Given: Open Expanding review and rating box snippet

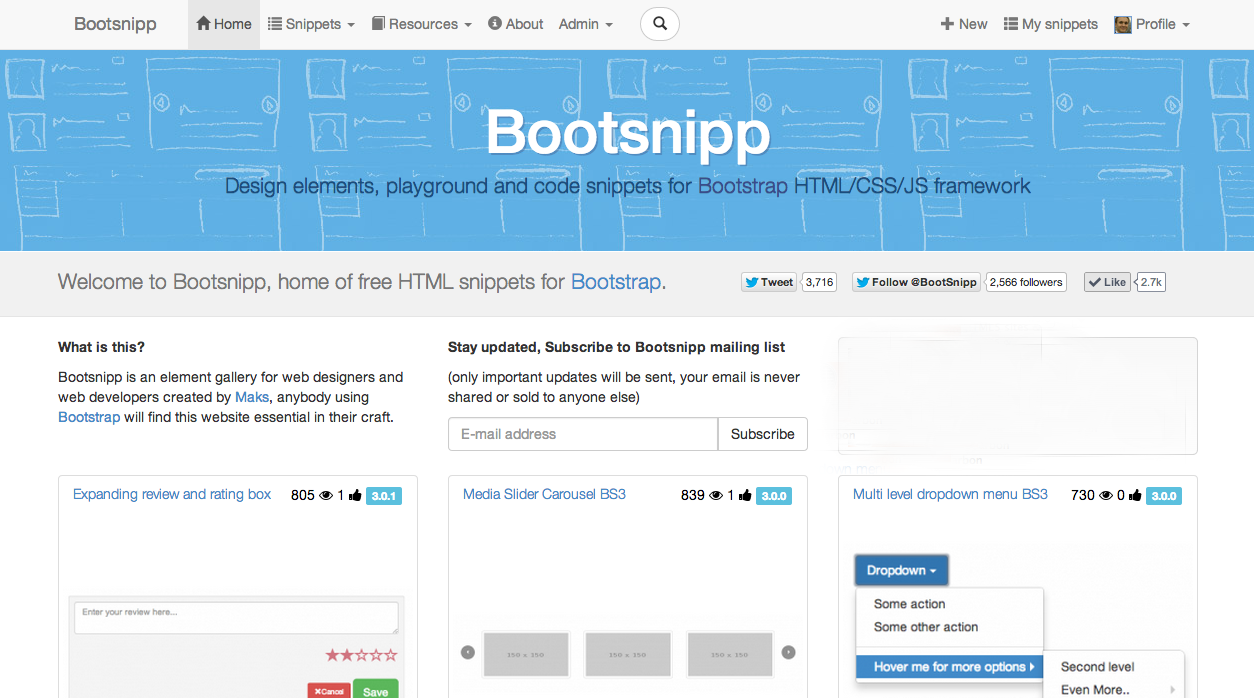Looking at the screenshot, I should point(172,494).
